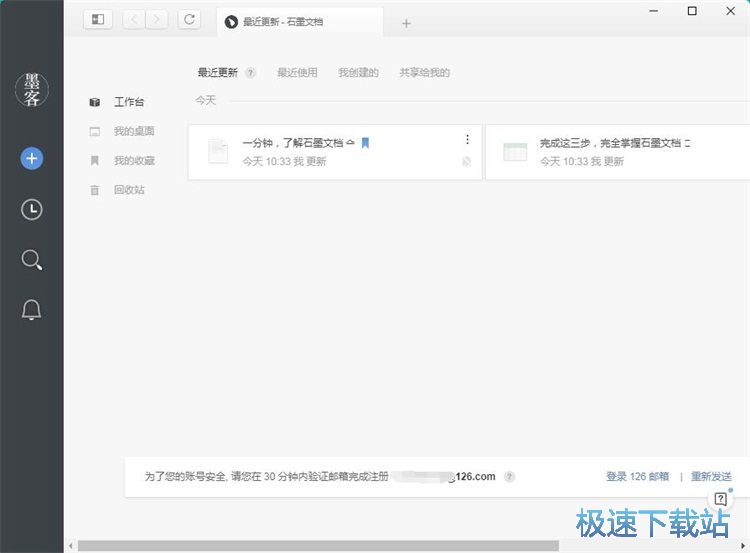The height and width of the screenshot is (553, 750).
Task: Toggle bookmark on 一分钟,了解石墨文档
Action: 366,143
